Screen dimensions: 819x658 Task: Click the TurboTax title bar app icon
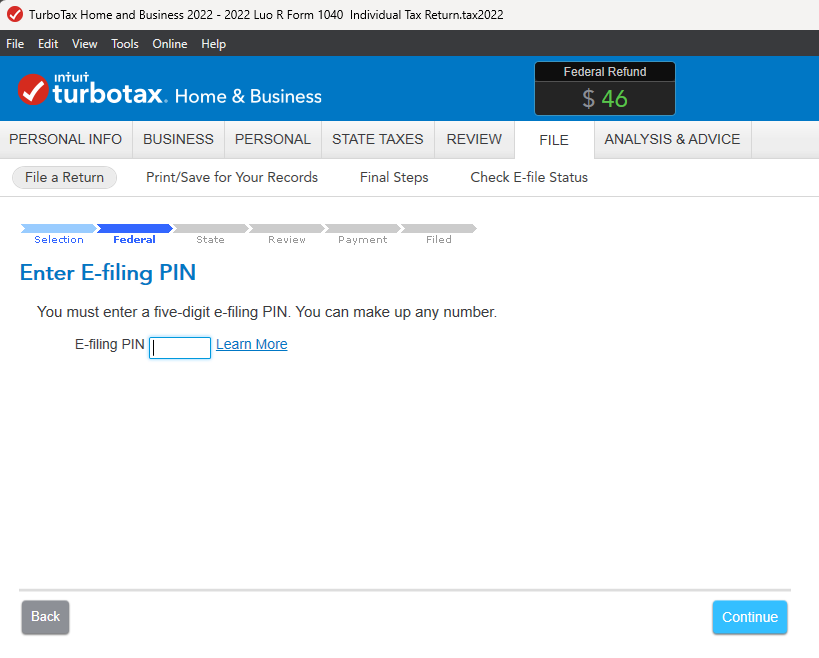tap(15, 14)
